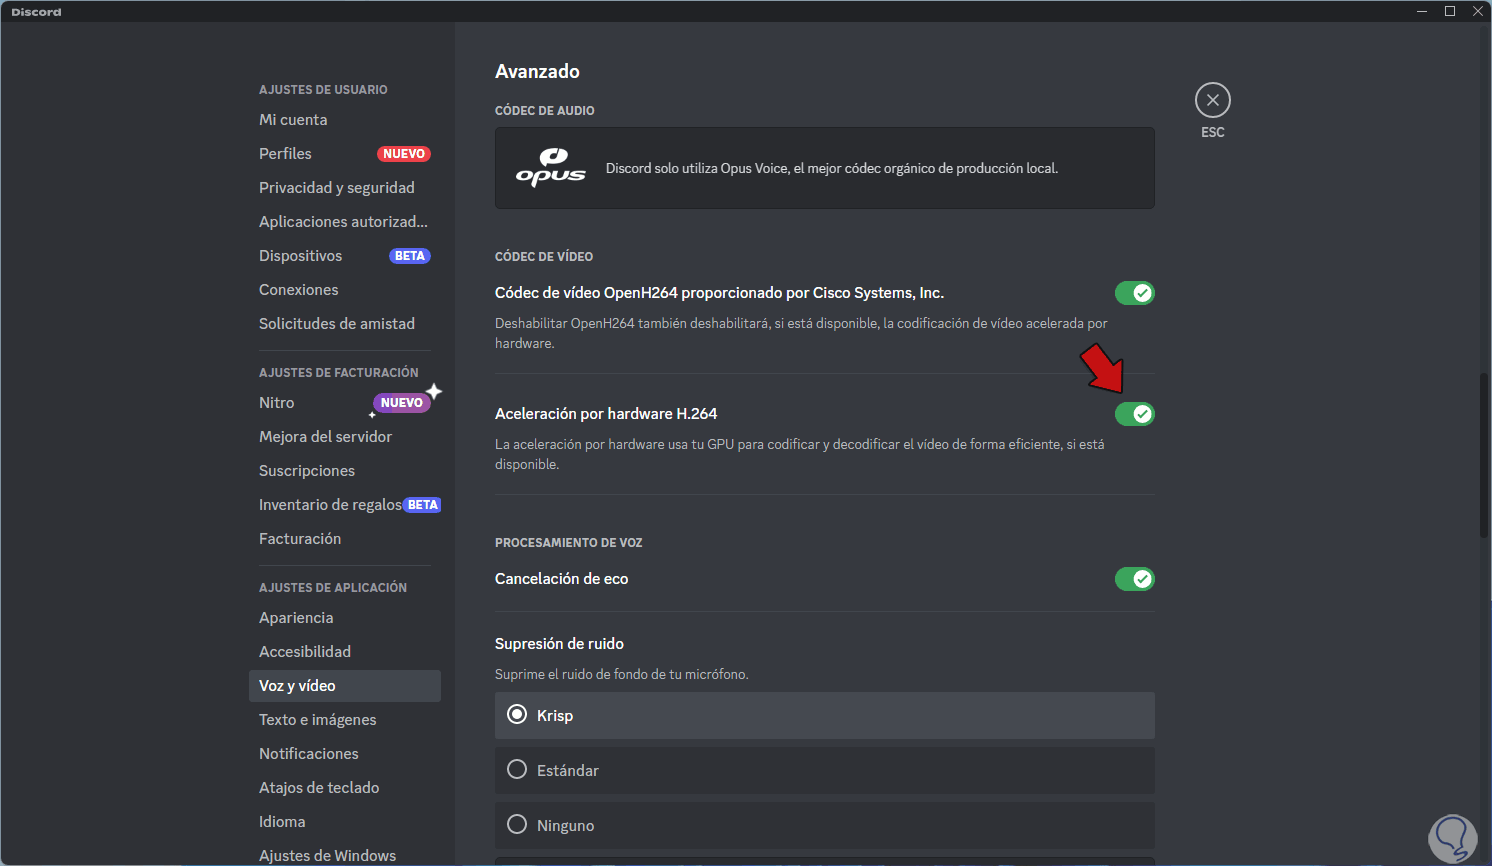This screenshot has height=866, width=1492.
Task: Select Ninguno for noise suppression
Action: [517, 825]
